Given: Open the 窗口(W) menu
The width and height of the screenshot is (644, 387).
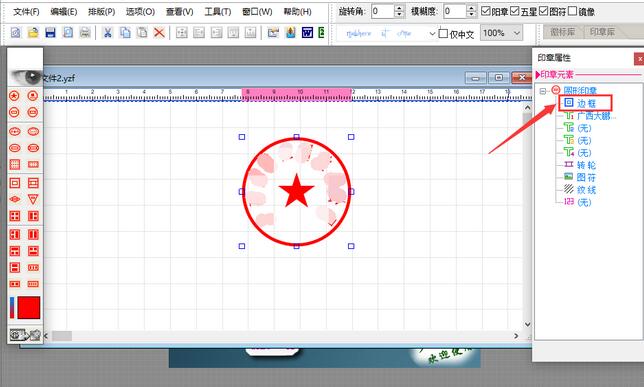Looking at the screenshot, I should [257, 12].
